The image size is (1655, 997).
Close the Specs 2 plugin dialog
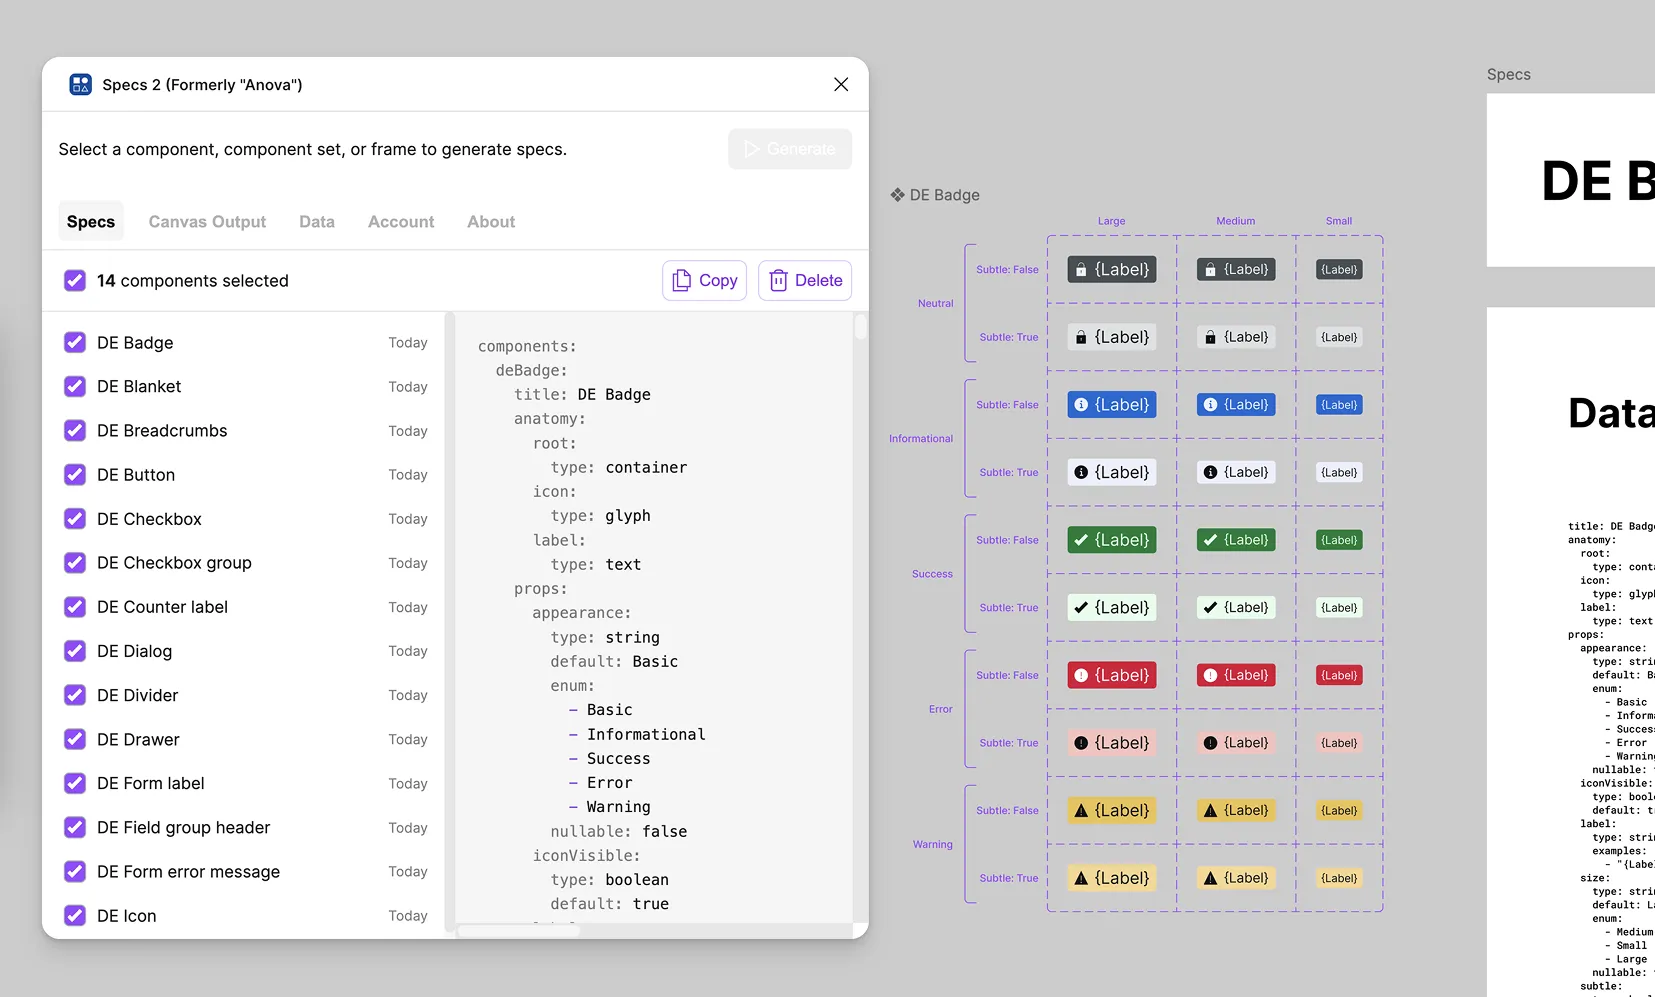click(x=841, y=84)
